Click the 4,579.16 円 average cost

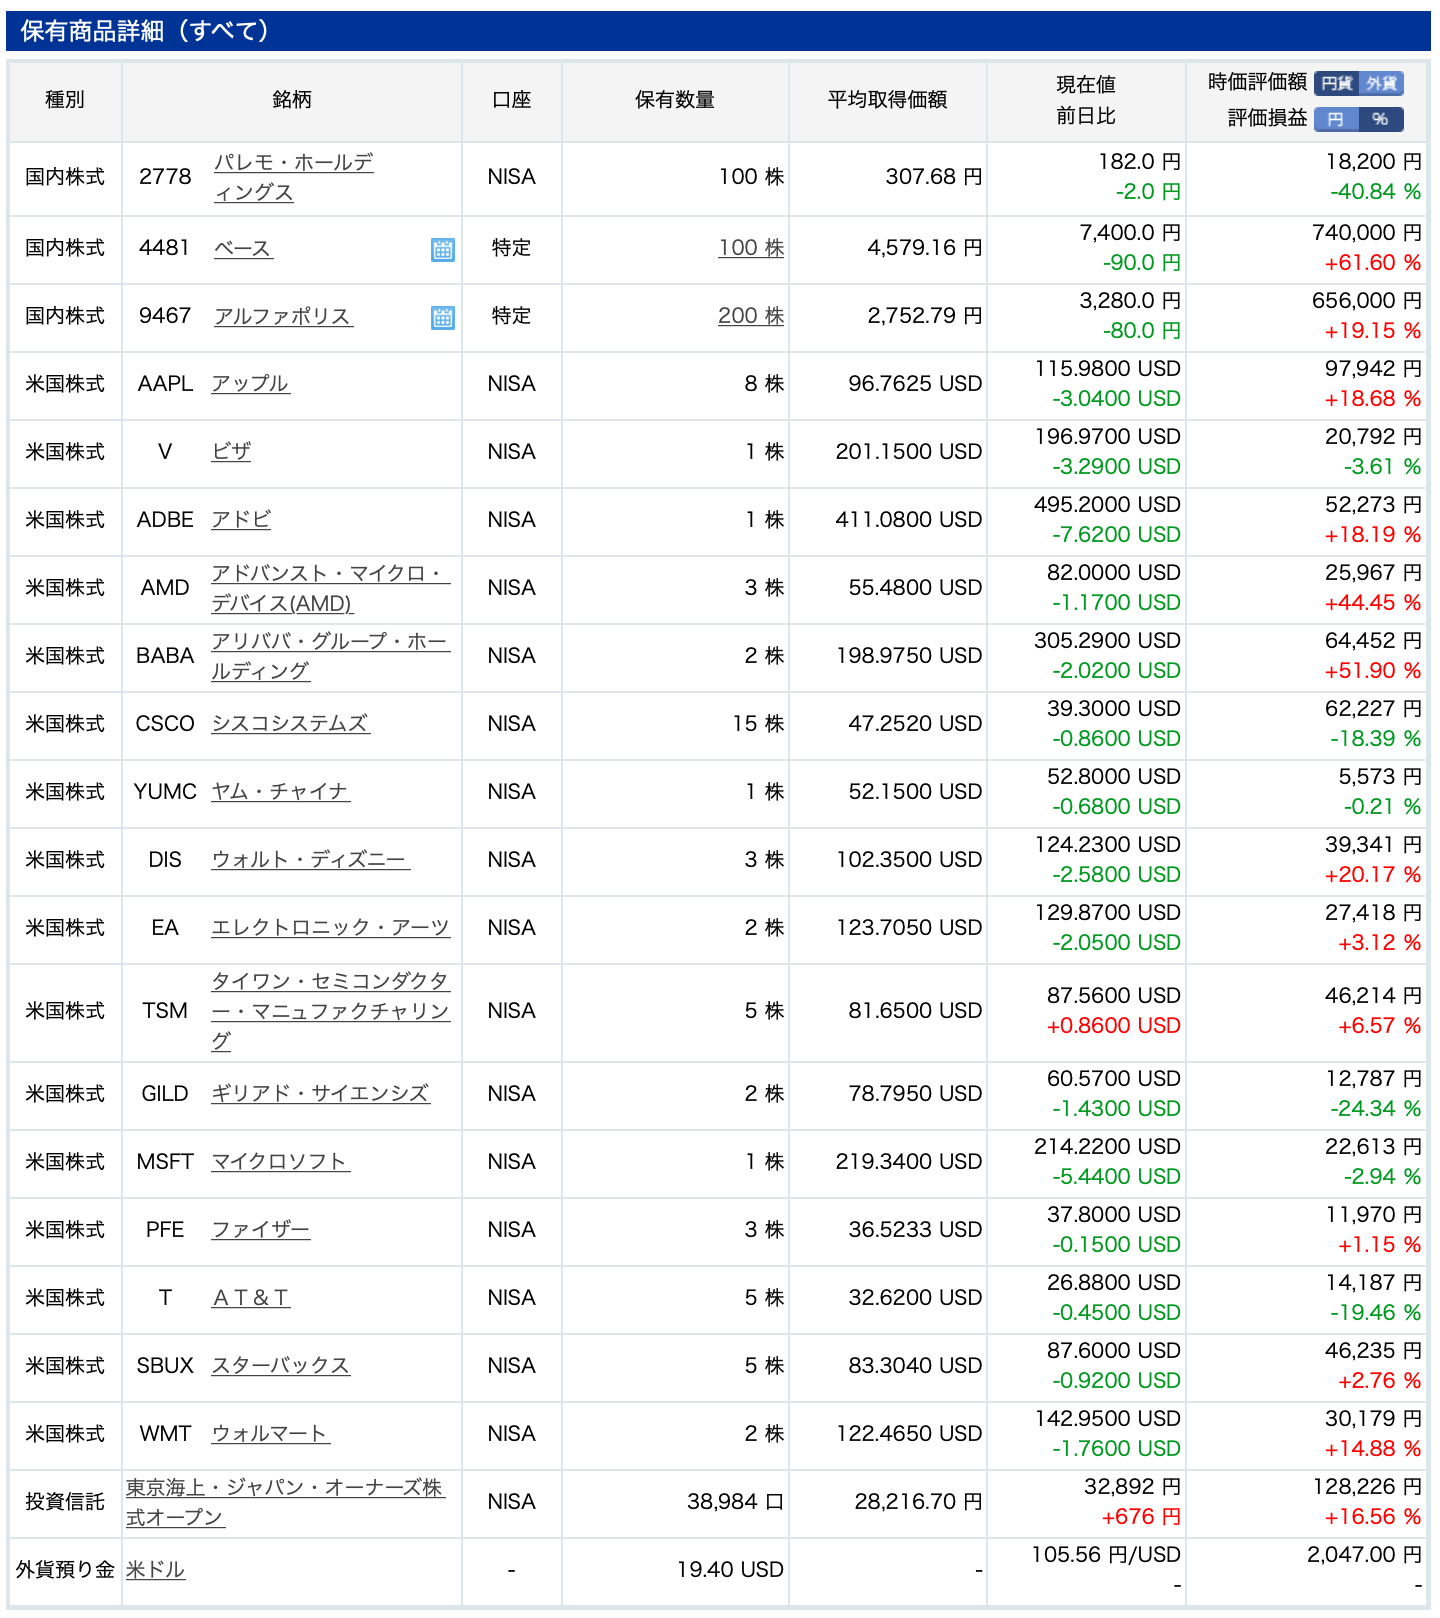(925, 248)
